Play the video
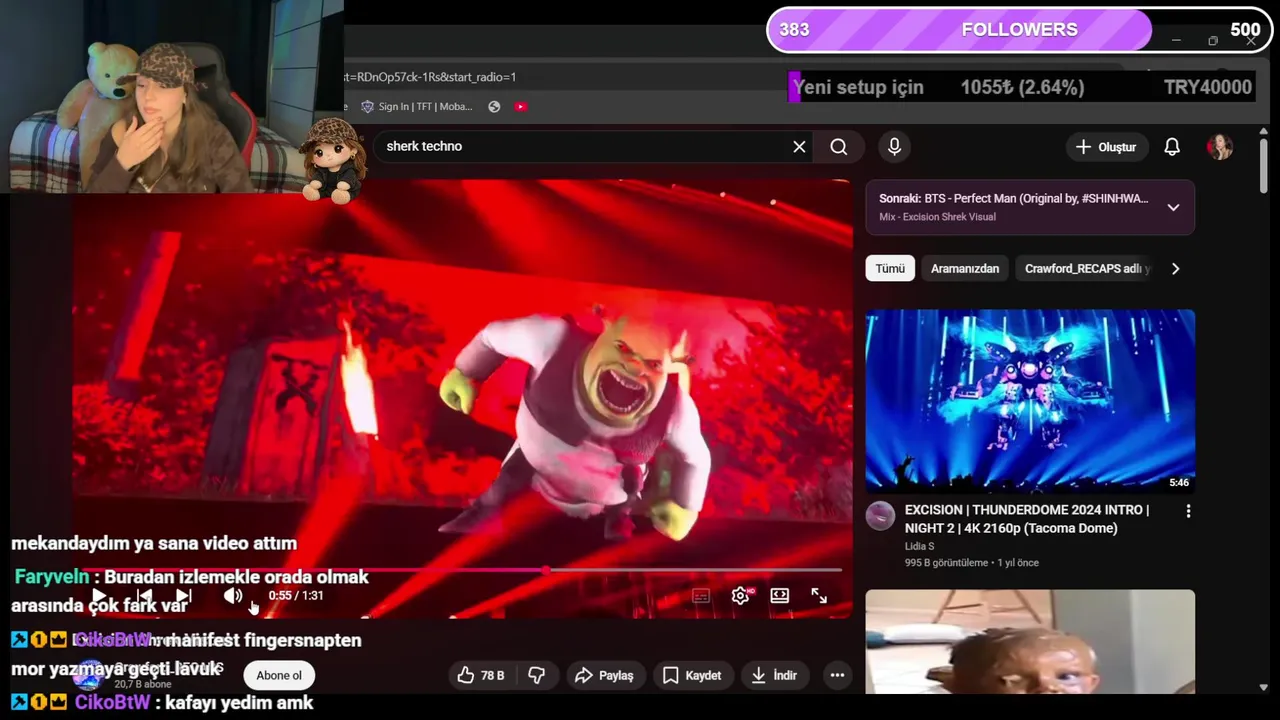 [x=99, y=596]
